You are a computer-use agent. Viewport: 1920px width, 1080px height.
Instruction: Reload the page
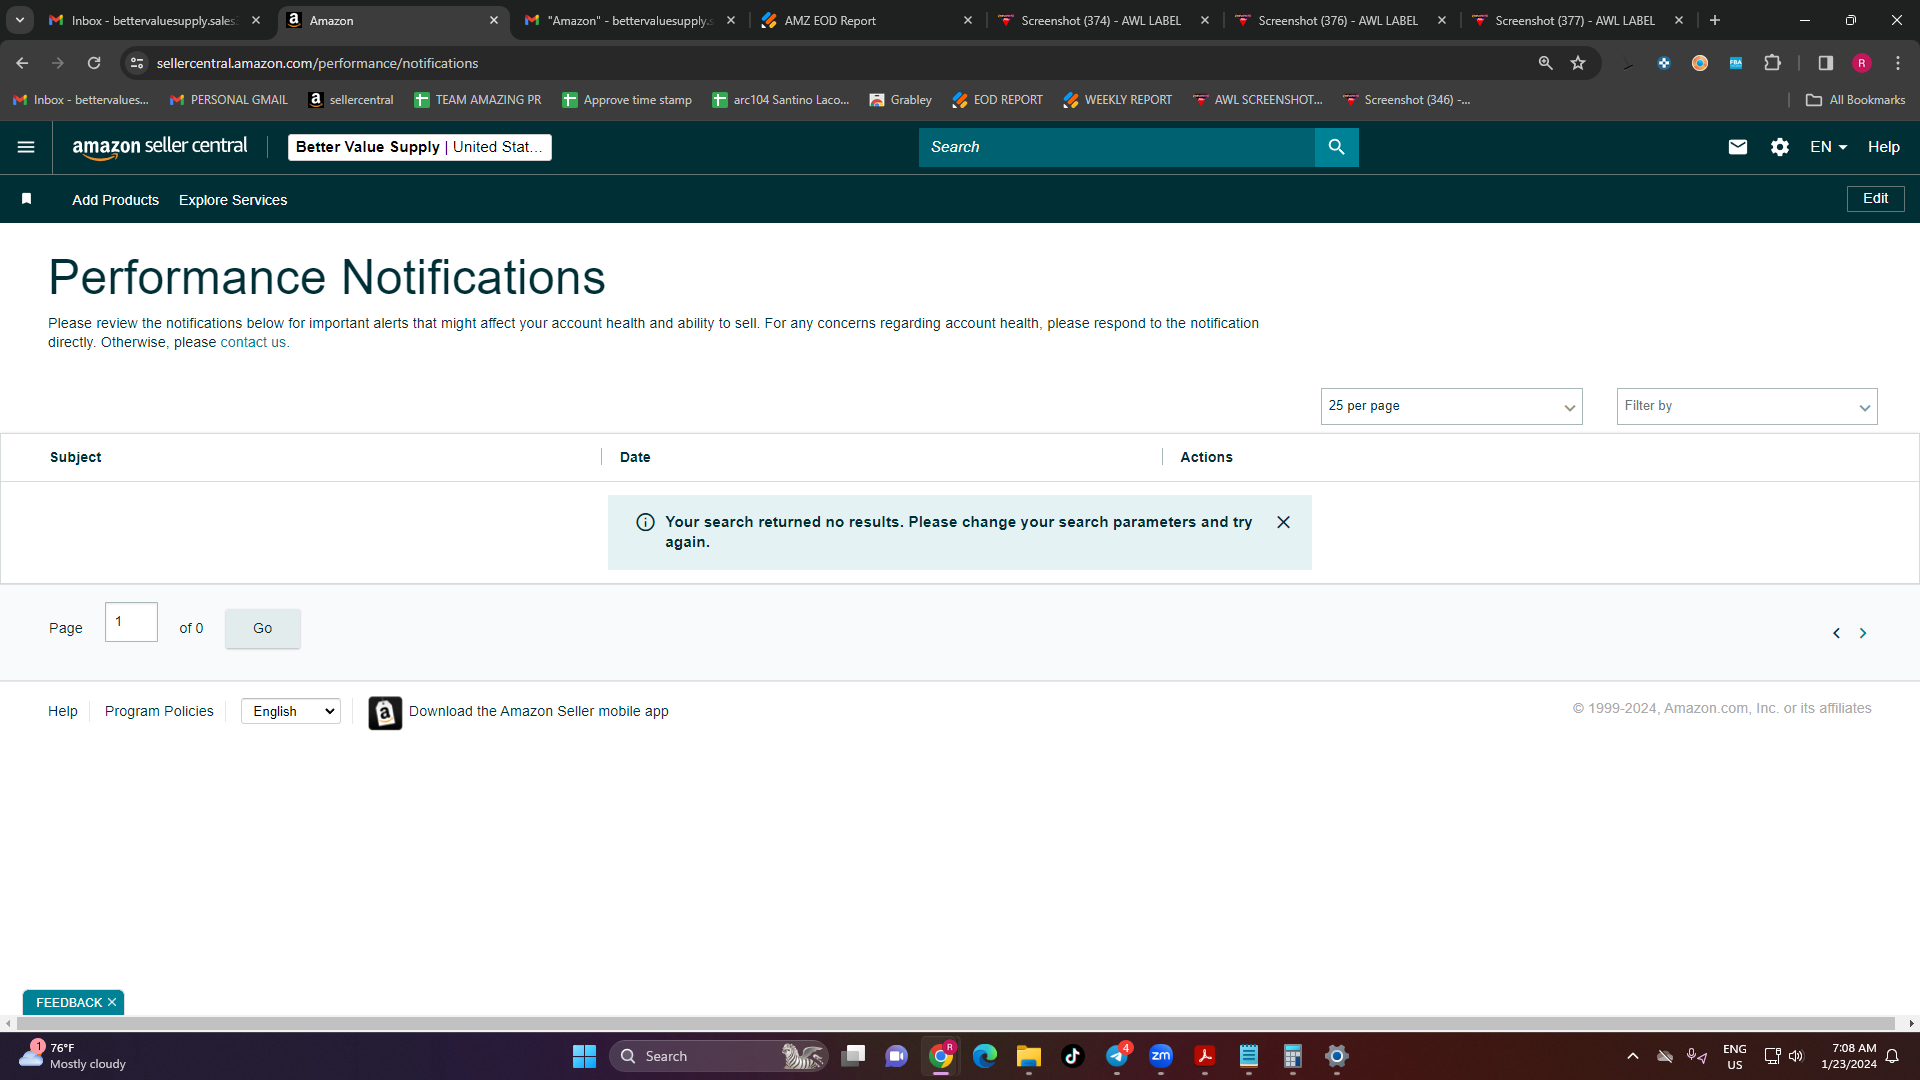coord(94,63)
